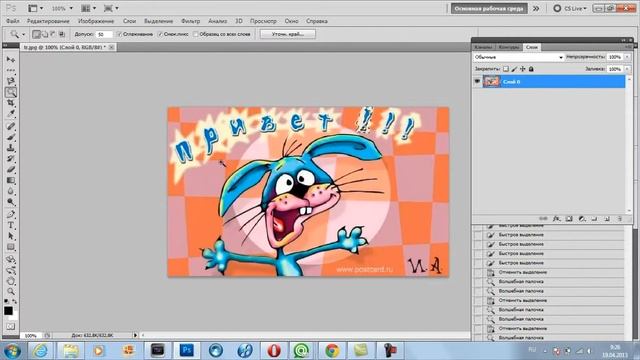Choose Add to selection mode icon
The height and width of the screenshot is (360, 640).
(45, 34)
